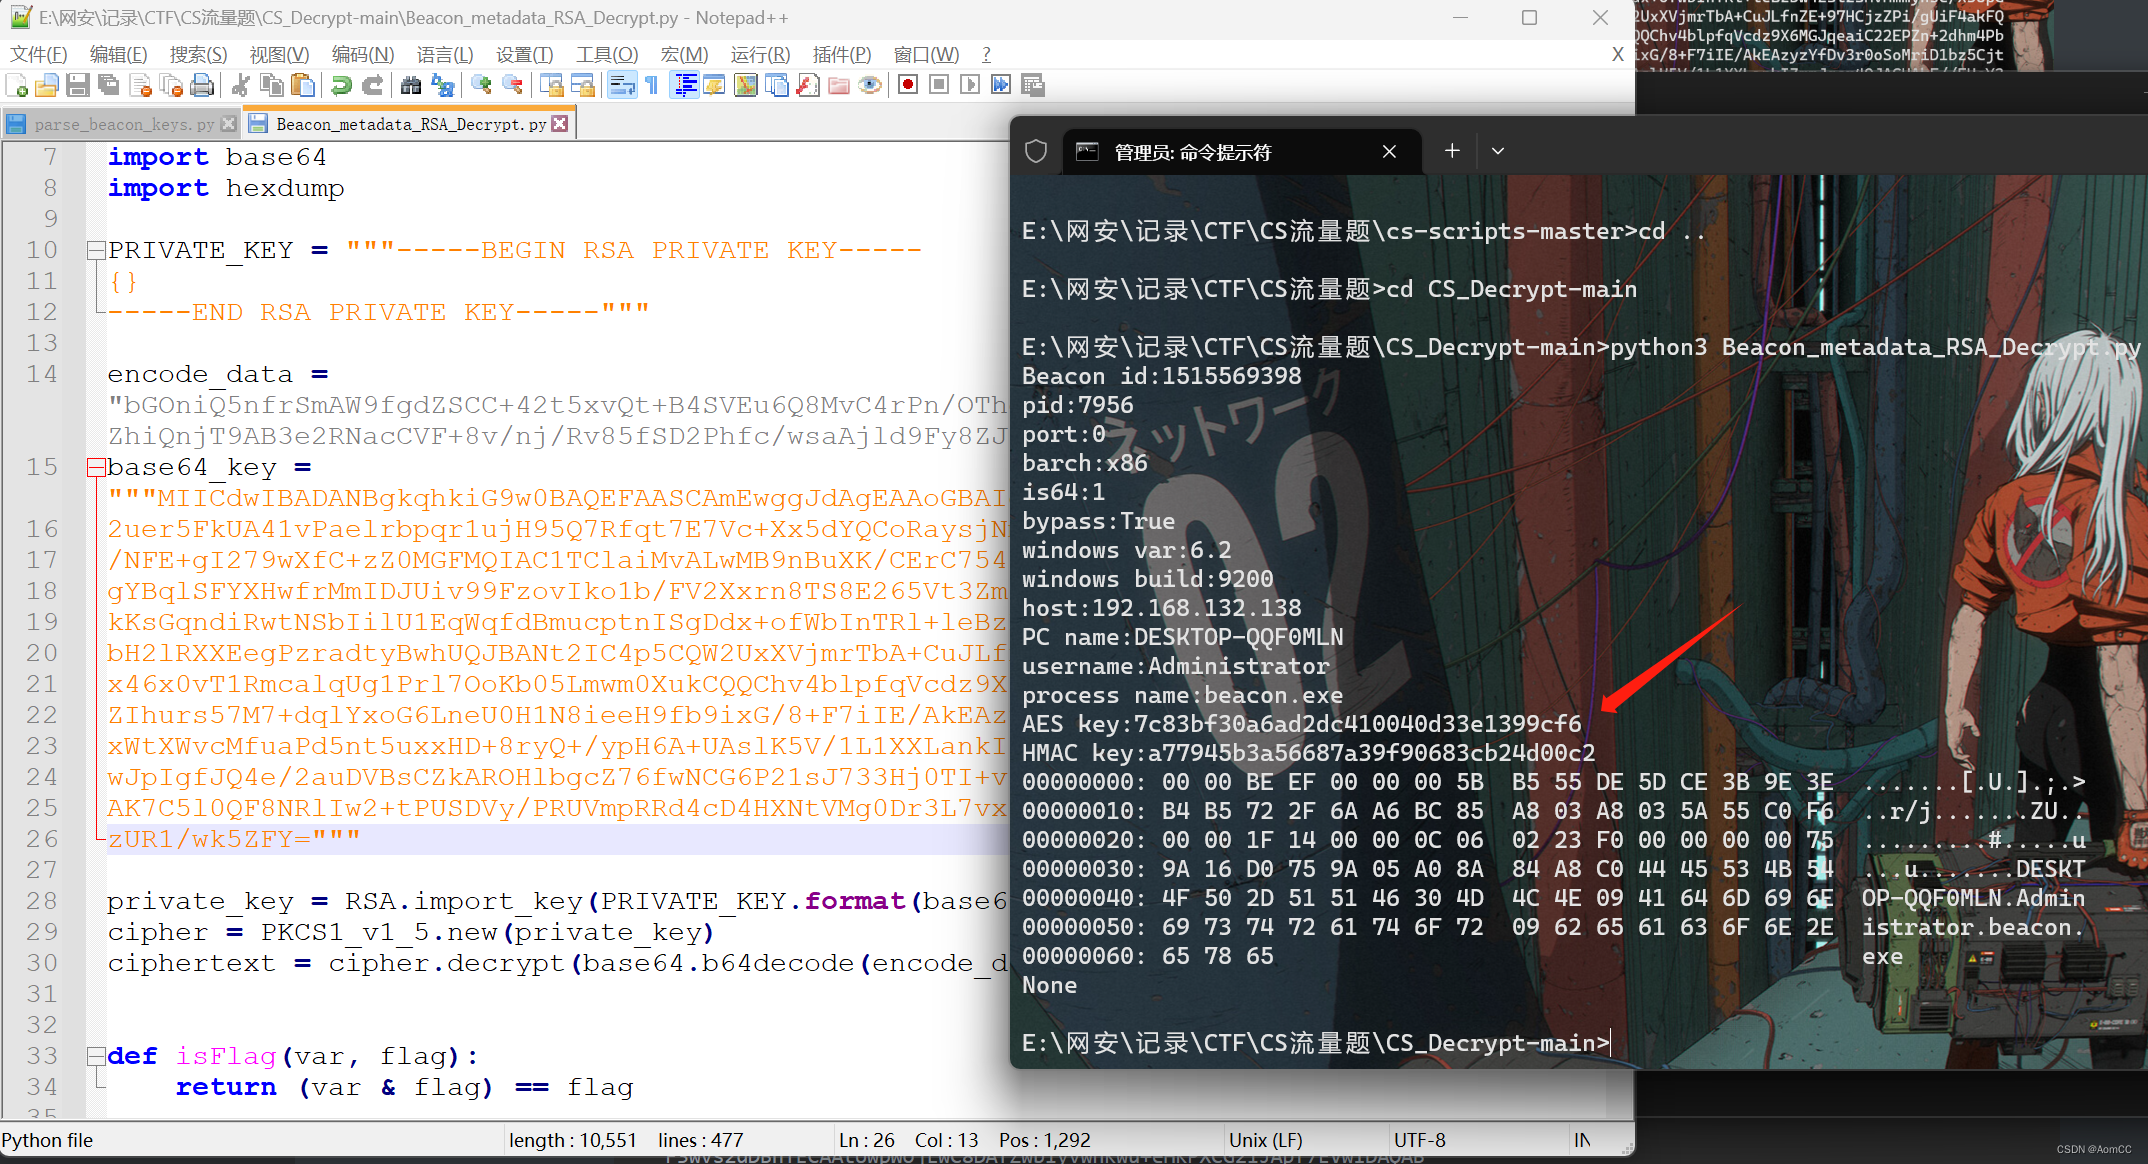Toggle synchronized horizontal scrolling
Screen dimensions: 2148x1164
(583, 86)
